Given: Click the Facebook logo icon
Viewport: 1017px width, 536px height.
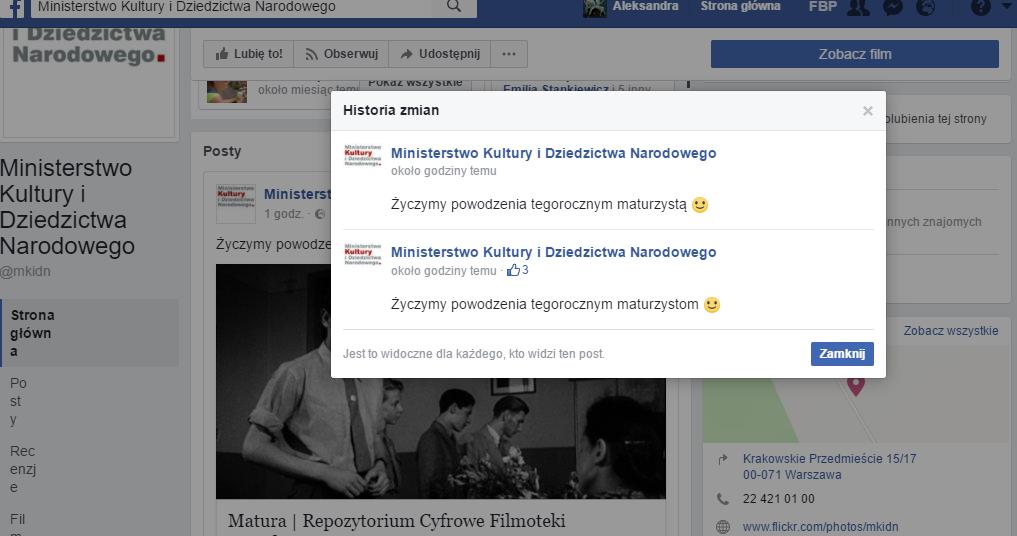Looking at the screenshot, I should coord(14,8).
